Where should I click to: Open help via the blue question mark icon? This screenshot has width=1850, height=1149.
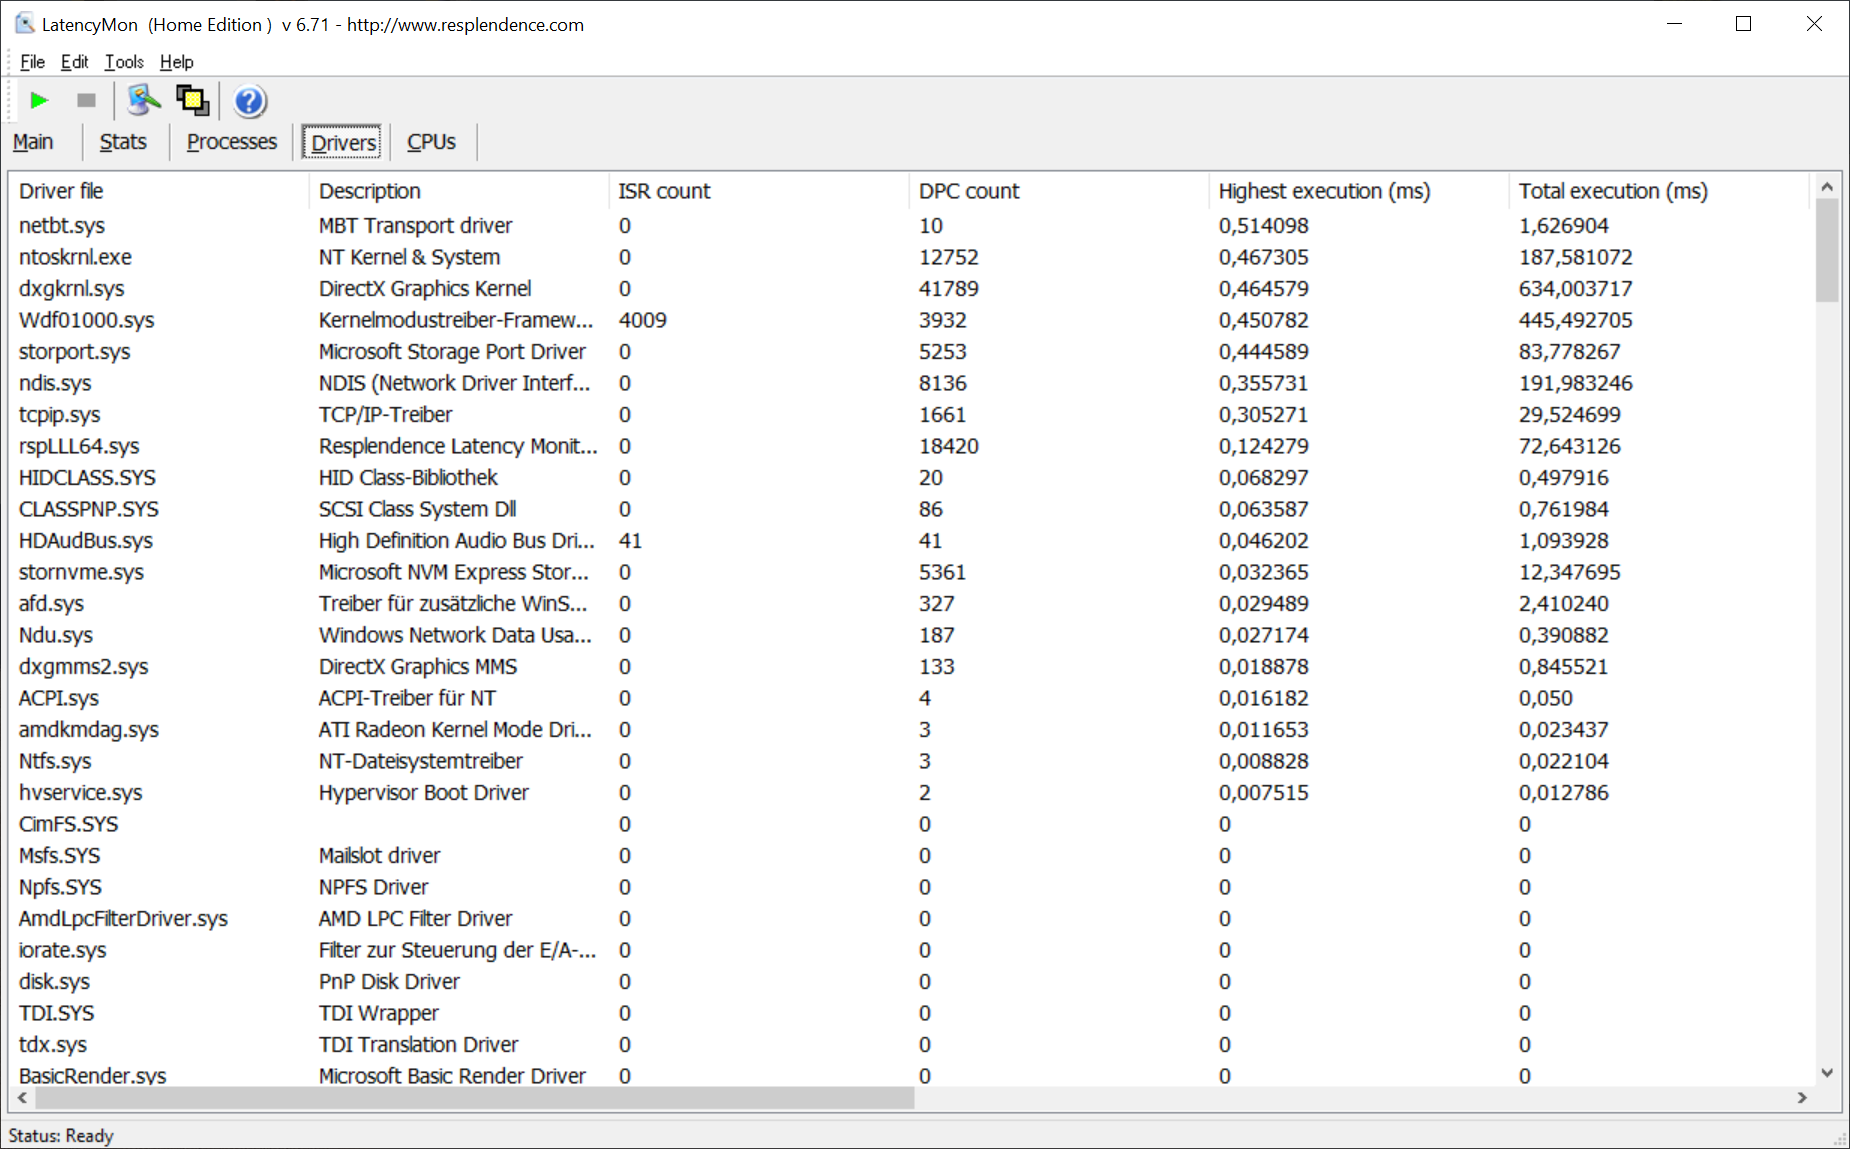point(249,101)
